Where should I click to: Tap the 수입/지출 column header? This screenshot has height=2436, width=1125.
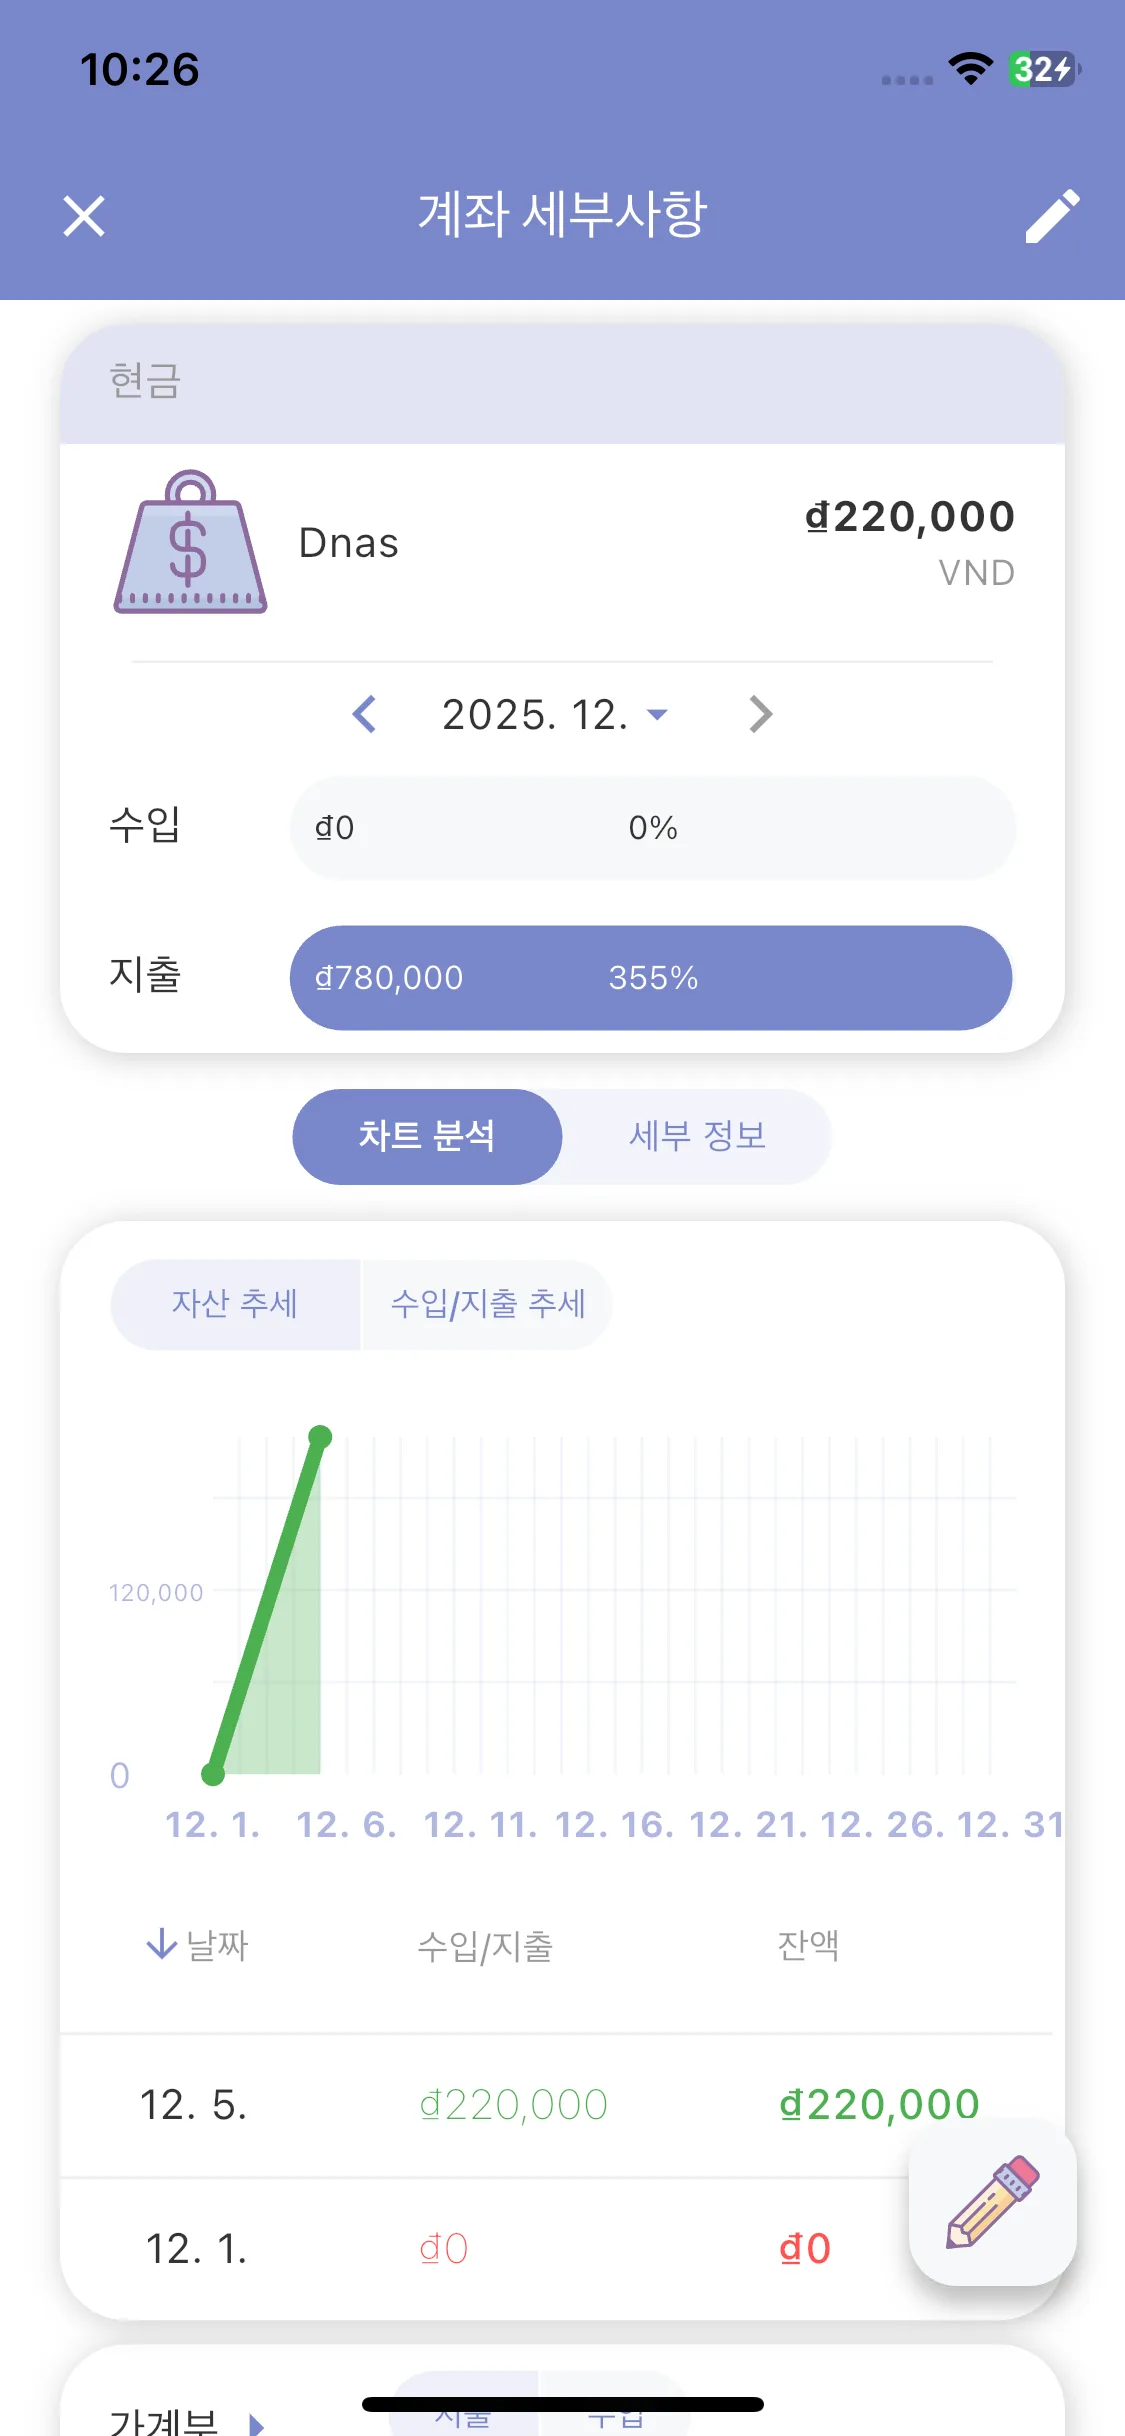point(485,1945)
